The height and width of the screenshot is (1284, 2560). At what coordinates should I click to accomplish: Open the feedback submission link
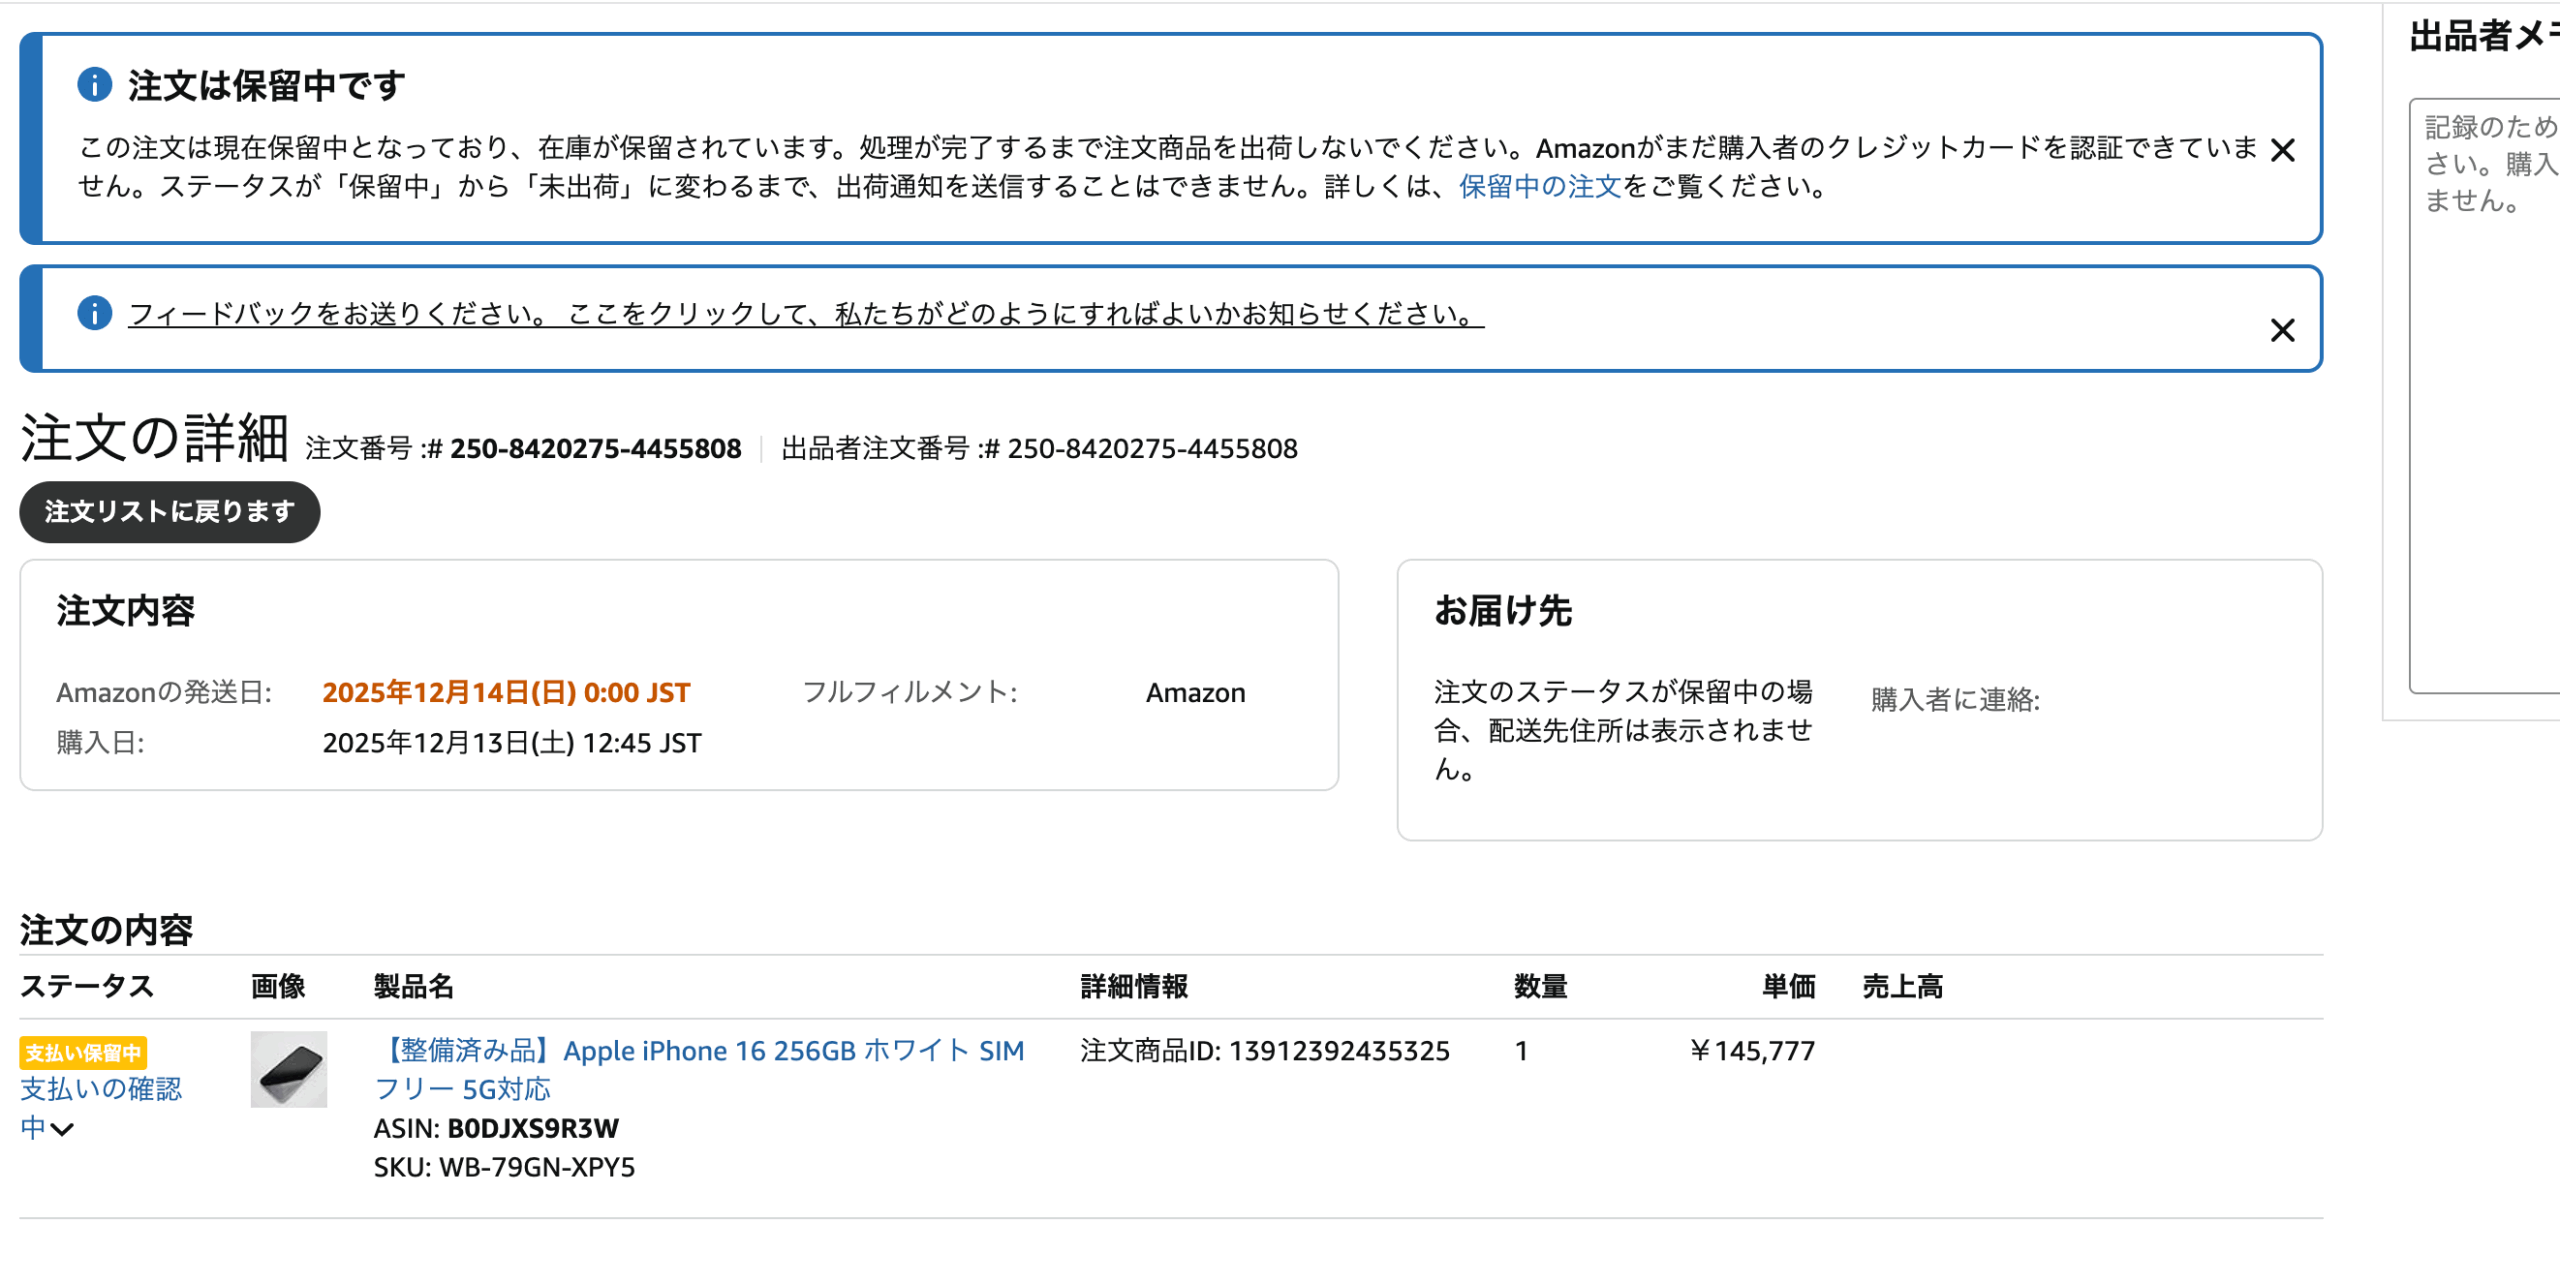(x=805, y=314)
